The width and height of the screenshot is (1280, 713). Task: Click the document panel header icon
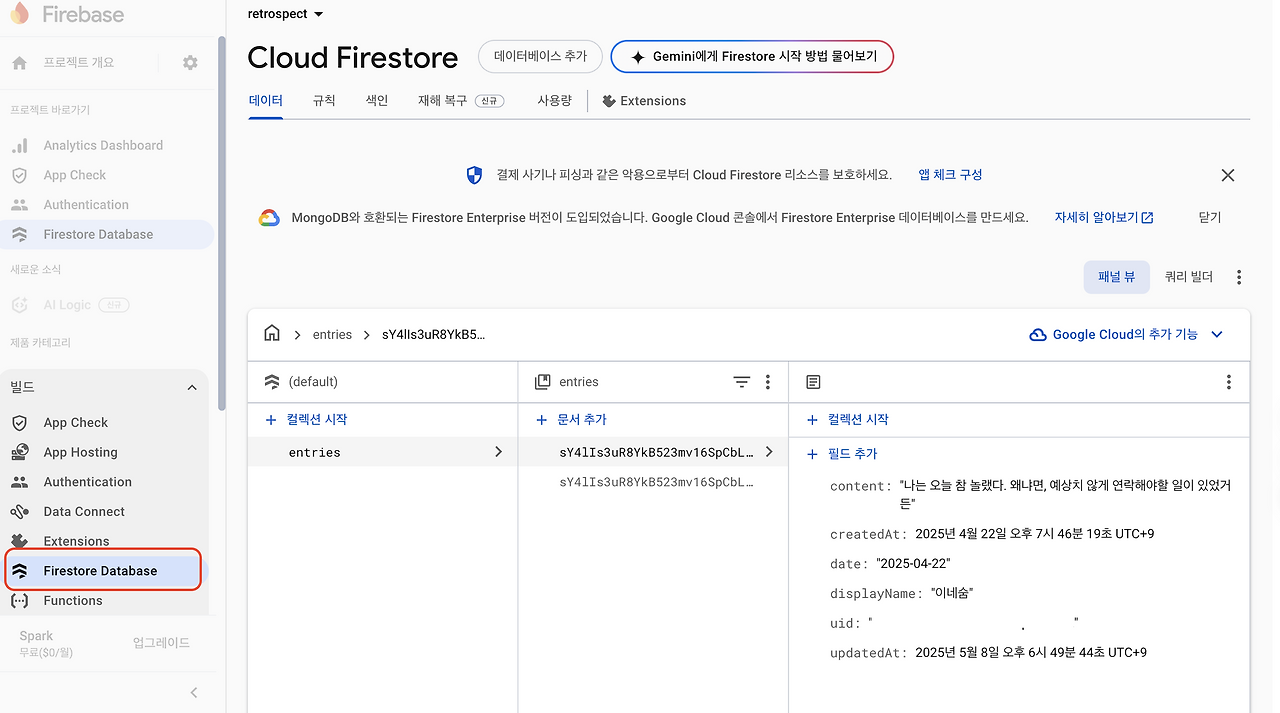pyautogui.click(x=813, y=382)
